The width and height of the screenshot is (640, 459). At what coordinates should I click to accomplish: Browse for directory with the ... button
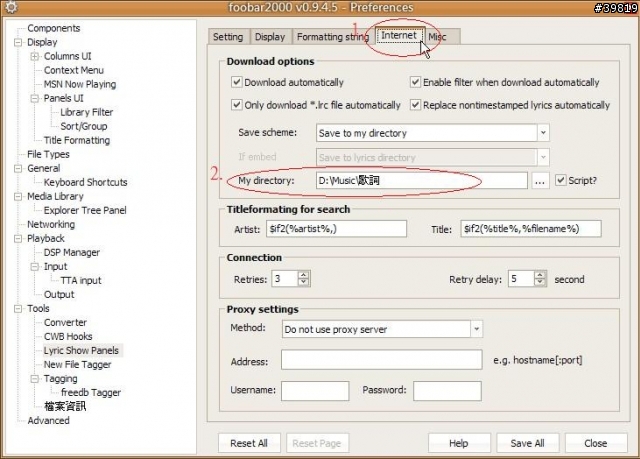[540, 180]
